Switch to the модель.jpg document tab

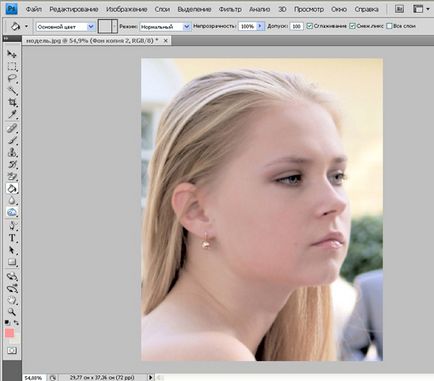click(92, 41)
